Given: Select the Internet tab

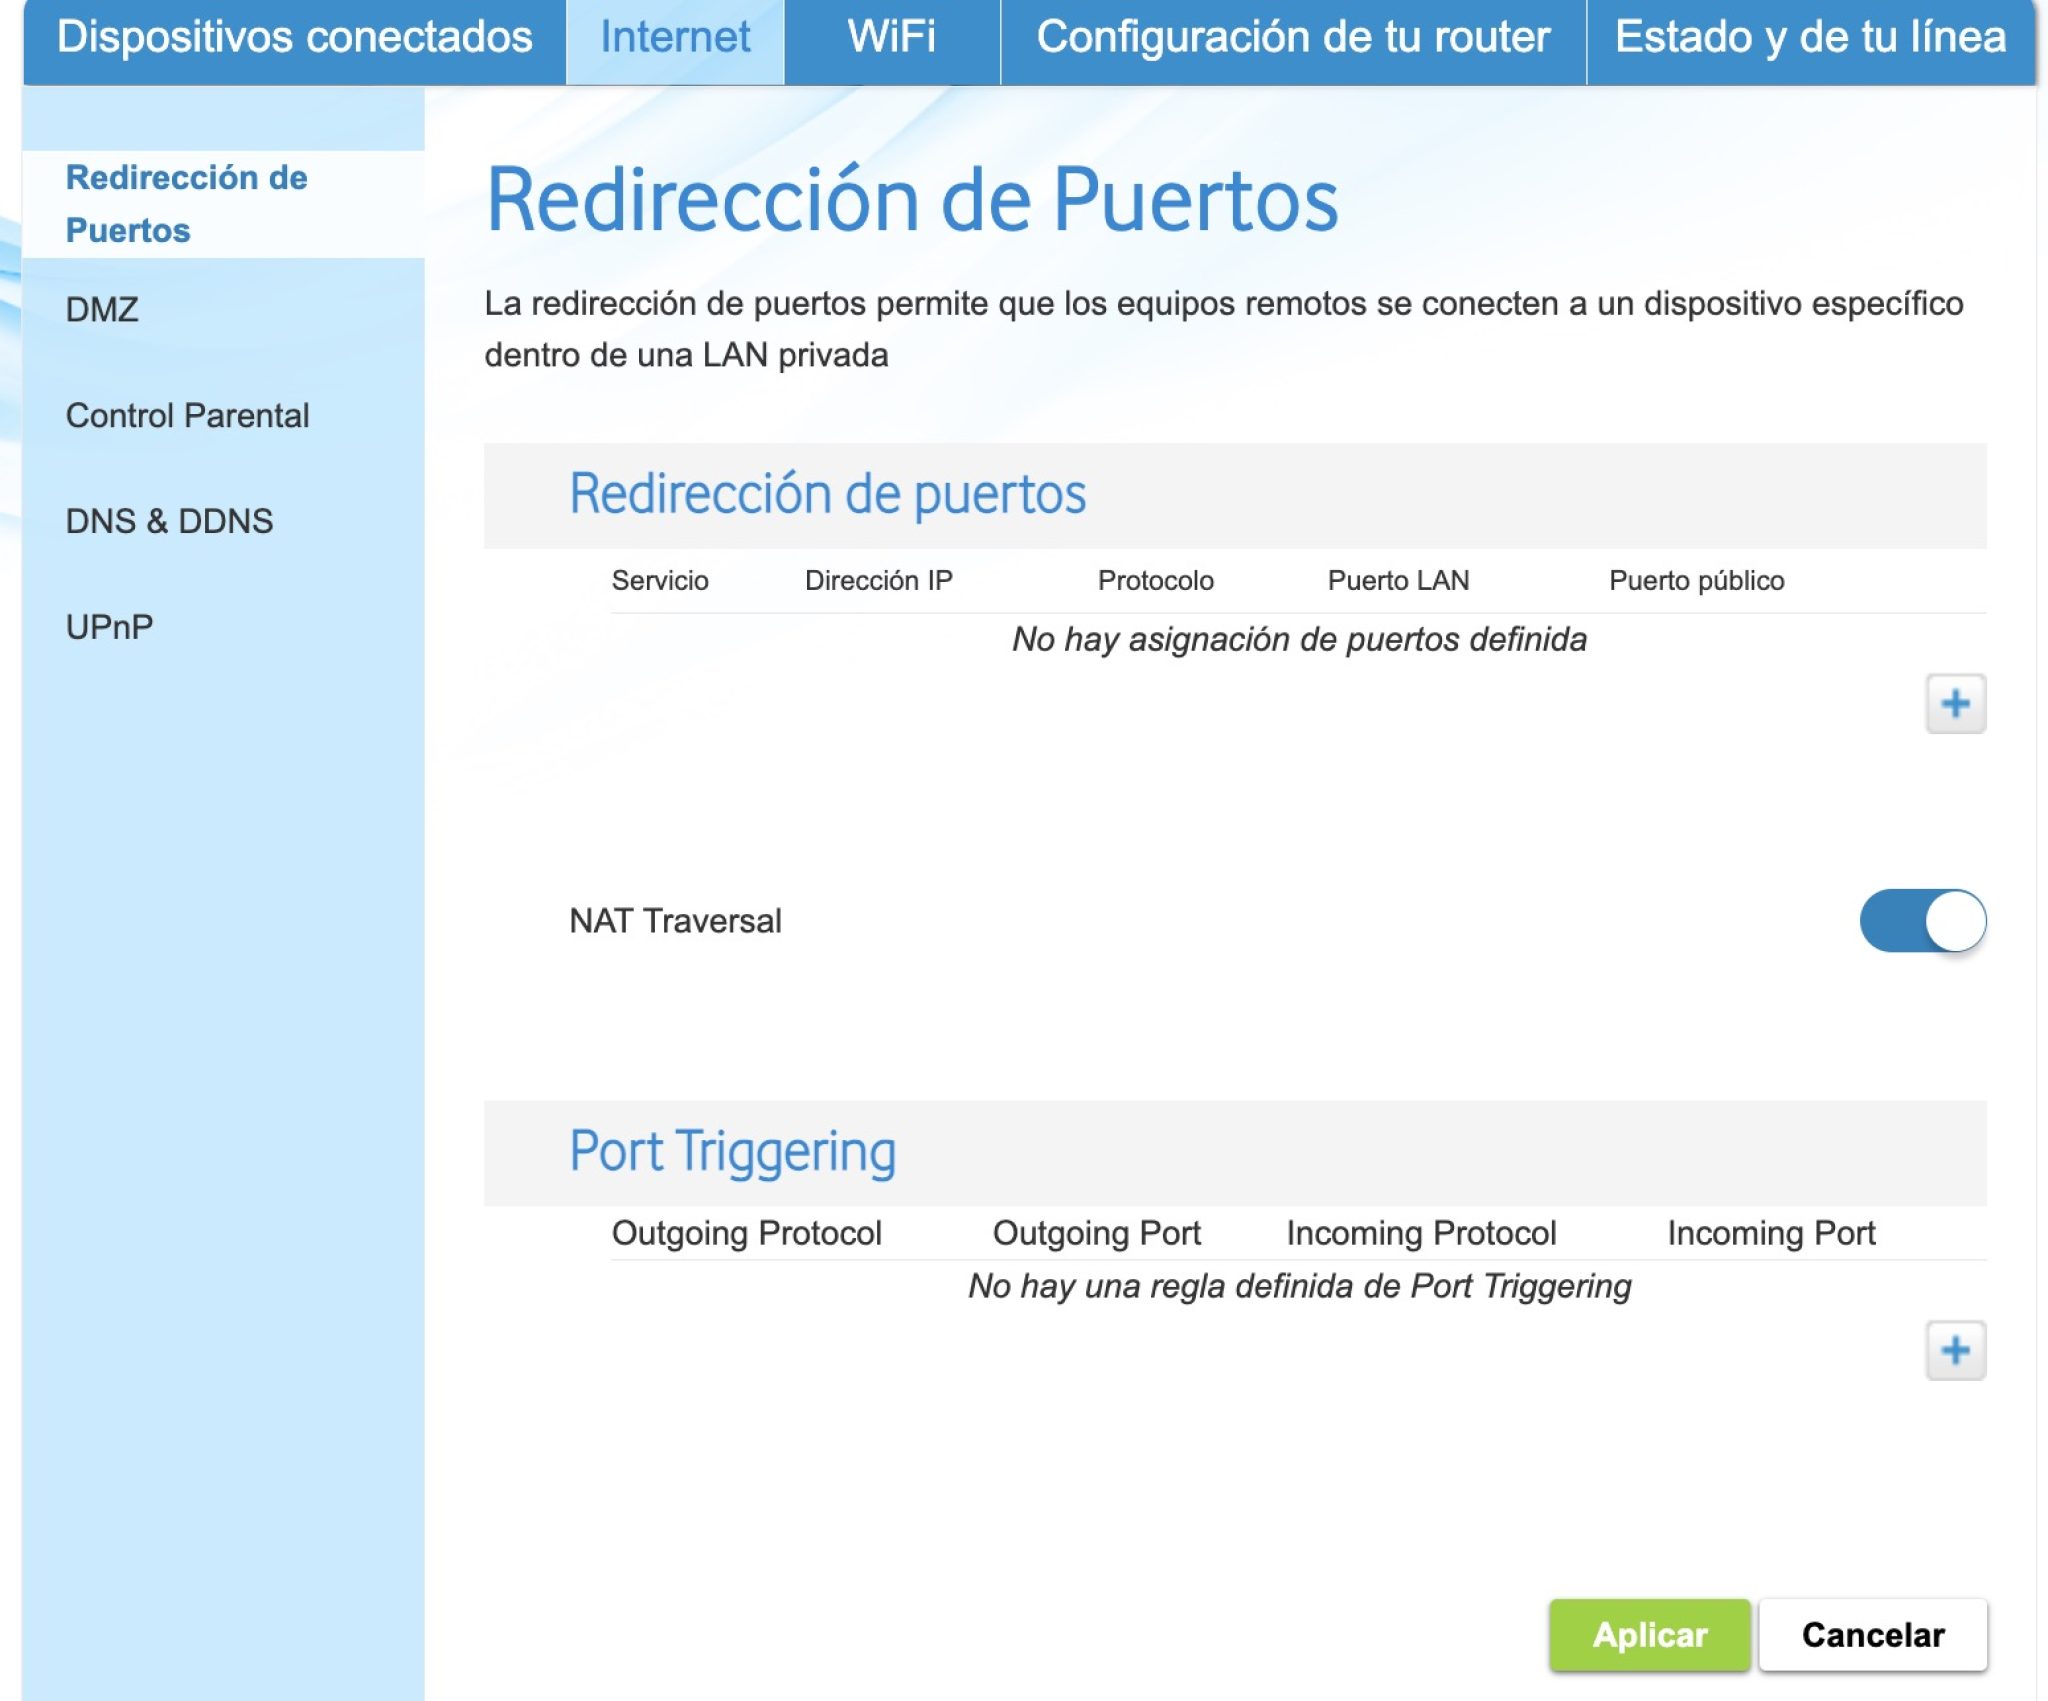Looking at the screenshot, I should click(x=676, y=38).
